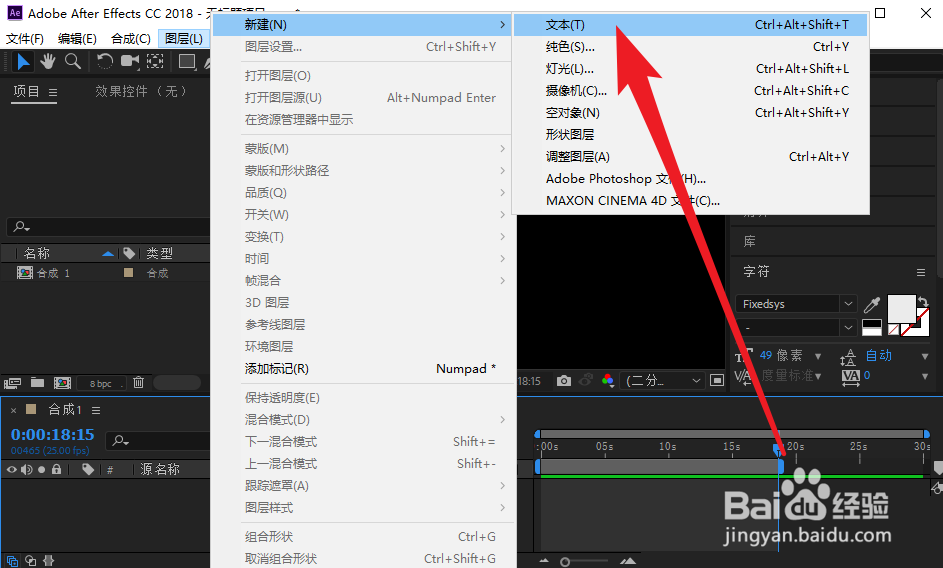Zoom out the timeline with small mountain icon
The width and height of the screenshot is (943, 568).
click(544, 561)
